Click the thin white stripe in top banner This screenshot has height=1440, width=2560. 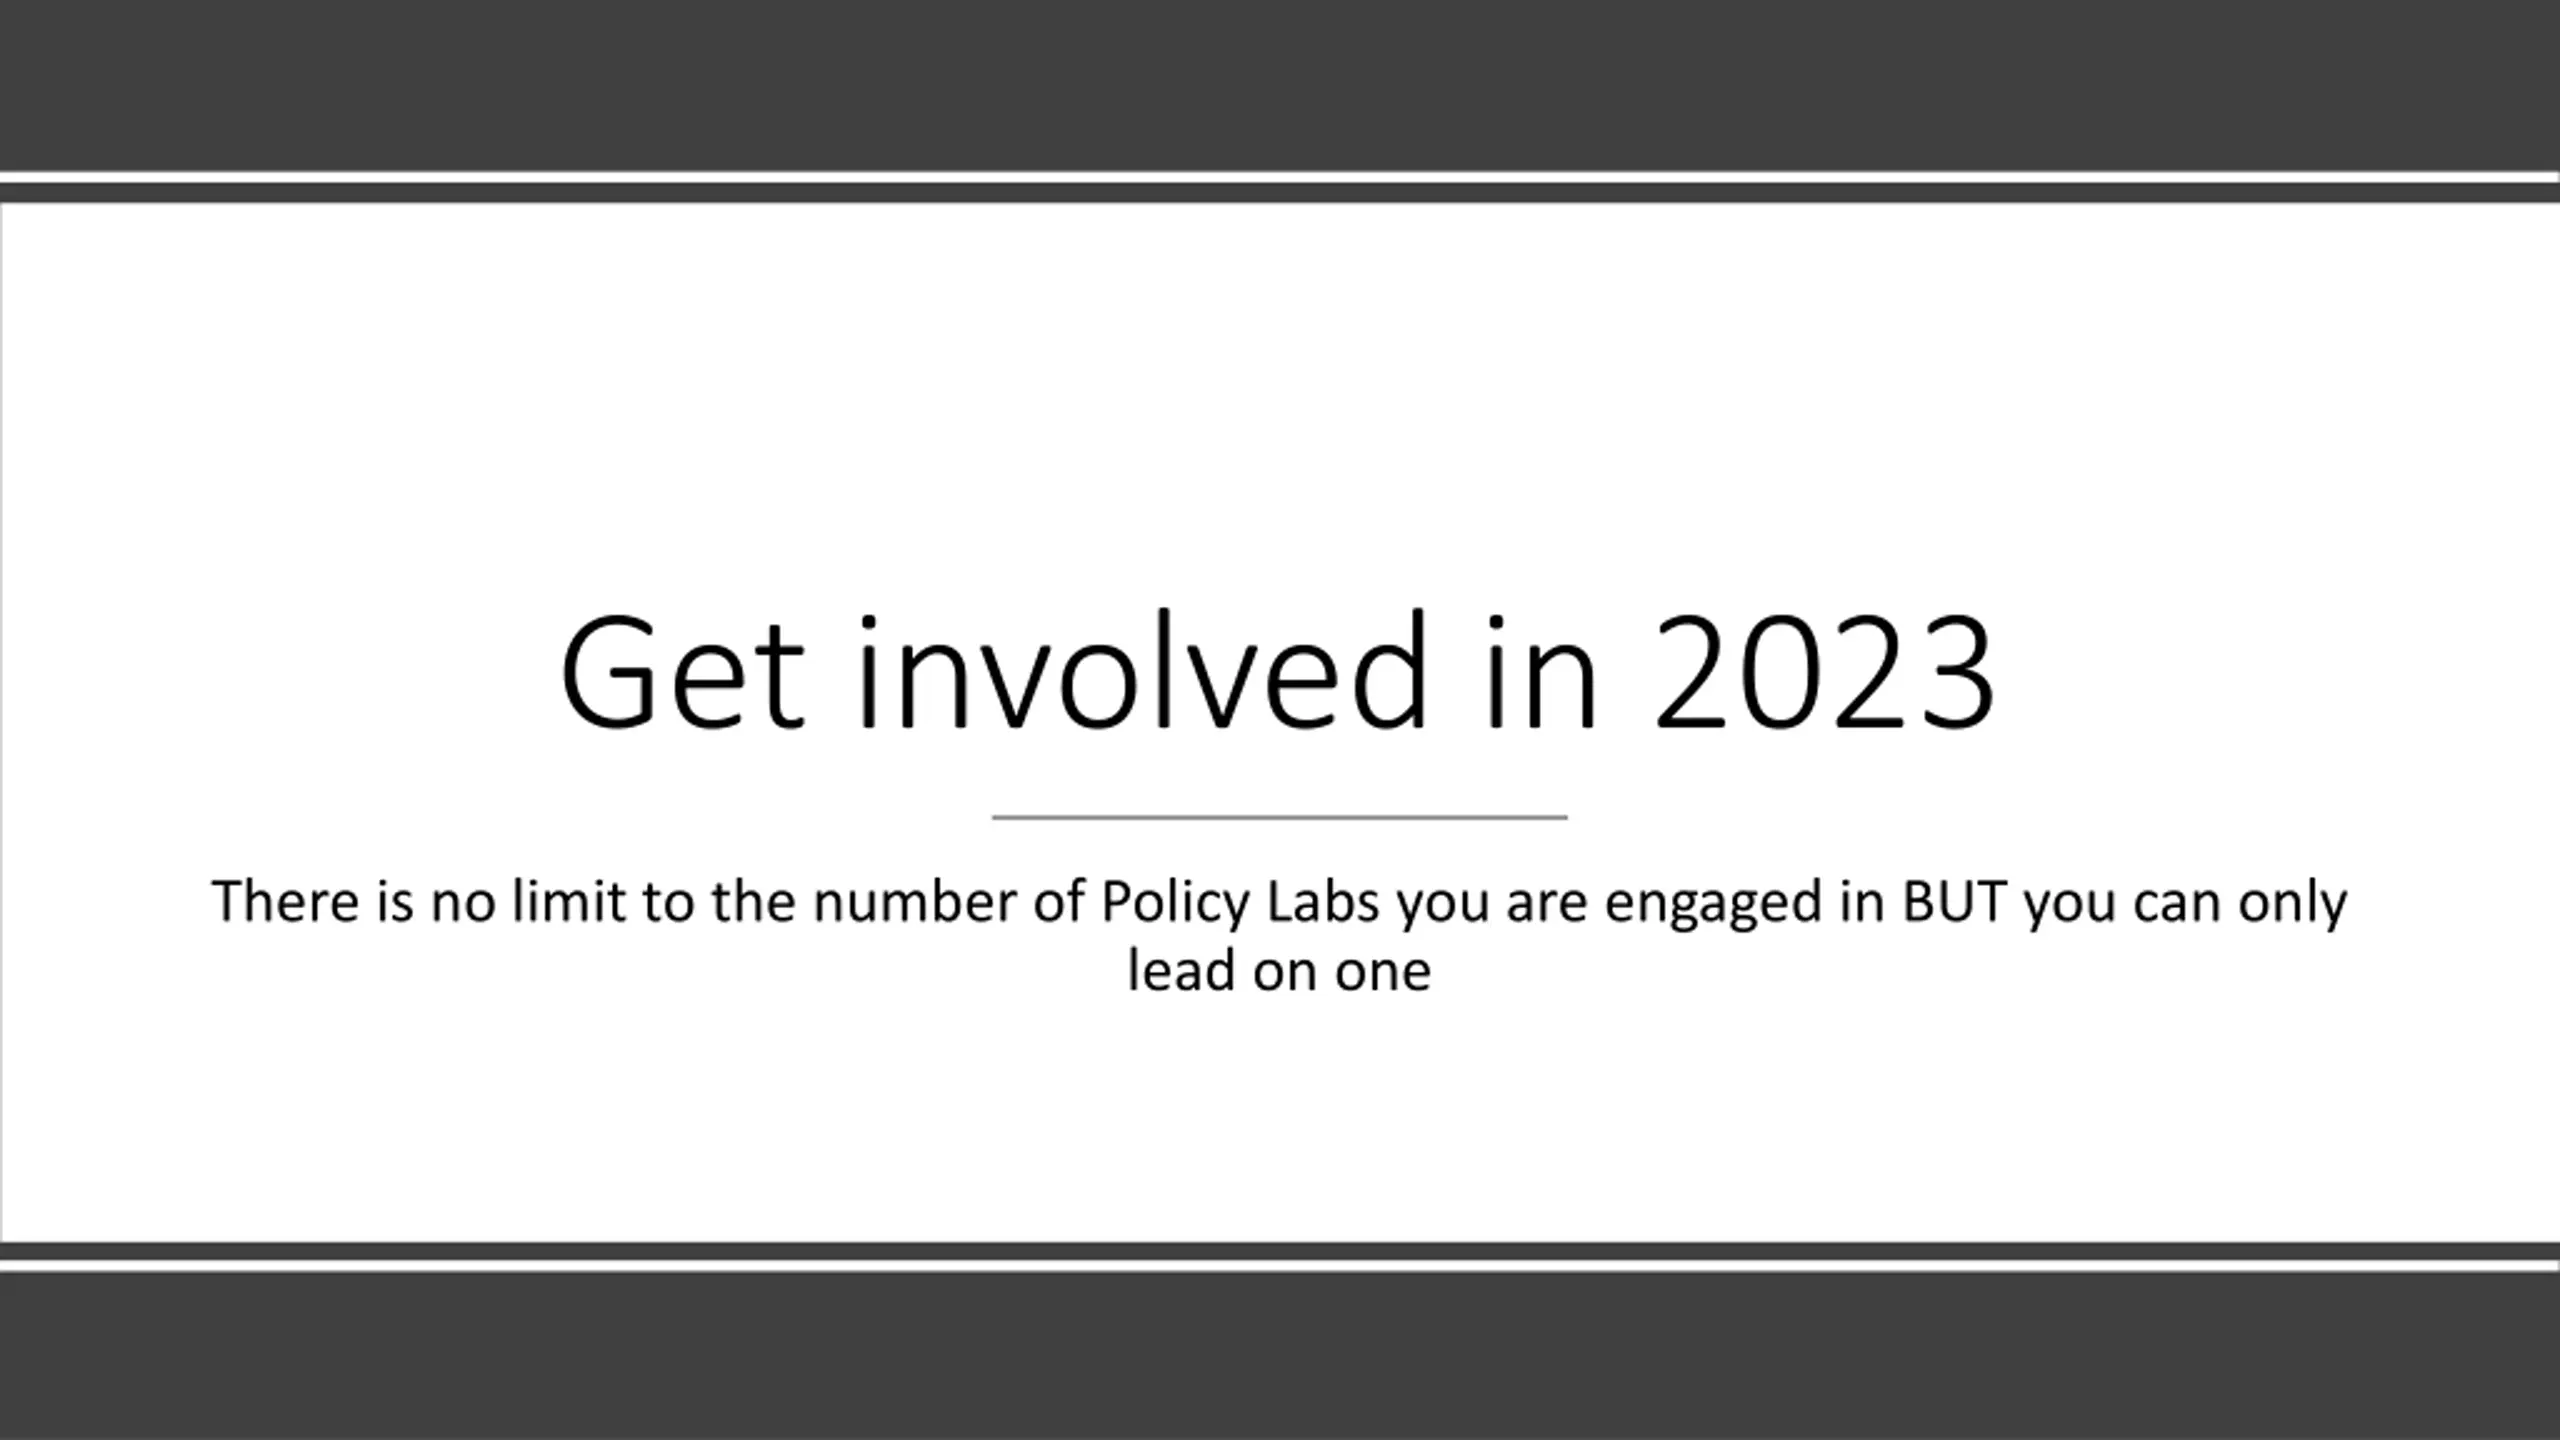pyautogui.click(x=1280, y=177)
